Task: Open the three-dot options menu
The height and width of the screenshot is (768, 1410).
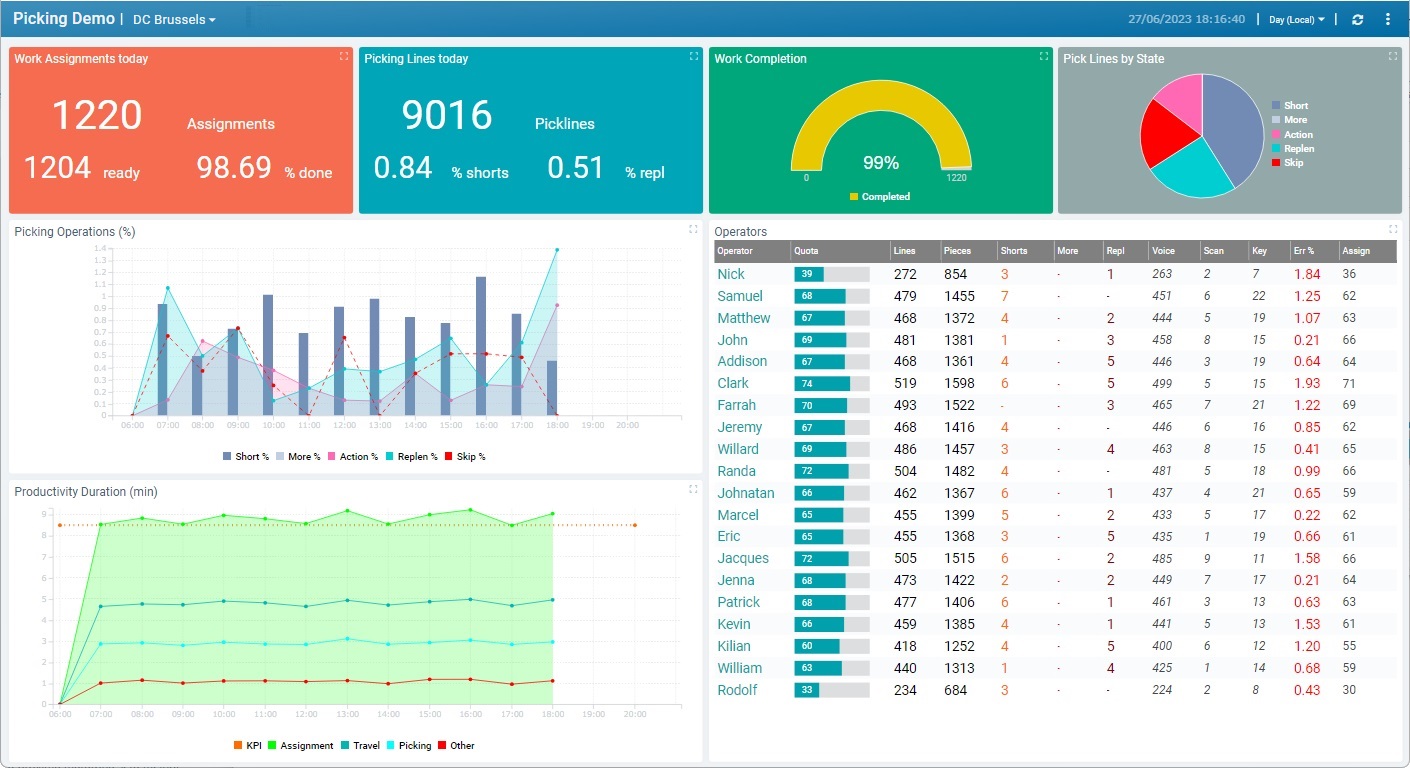Action: click(1388, 19)
